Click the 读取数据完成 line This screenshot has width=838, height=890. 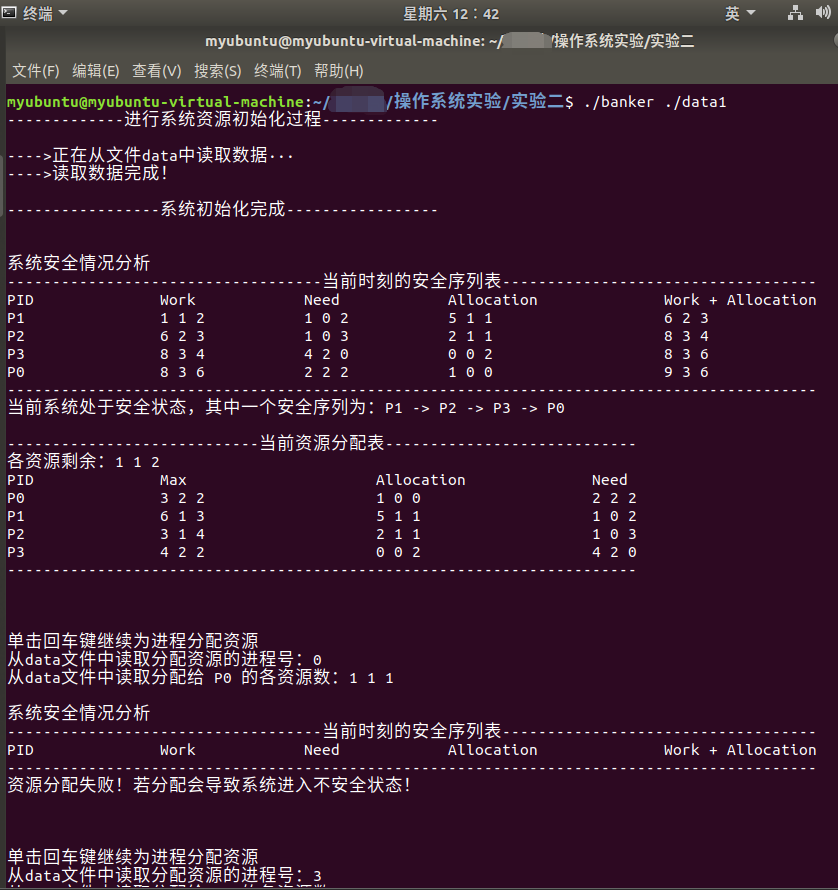pos(88,173)
